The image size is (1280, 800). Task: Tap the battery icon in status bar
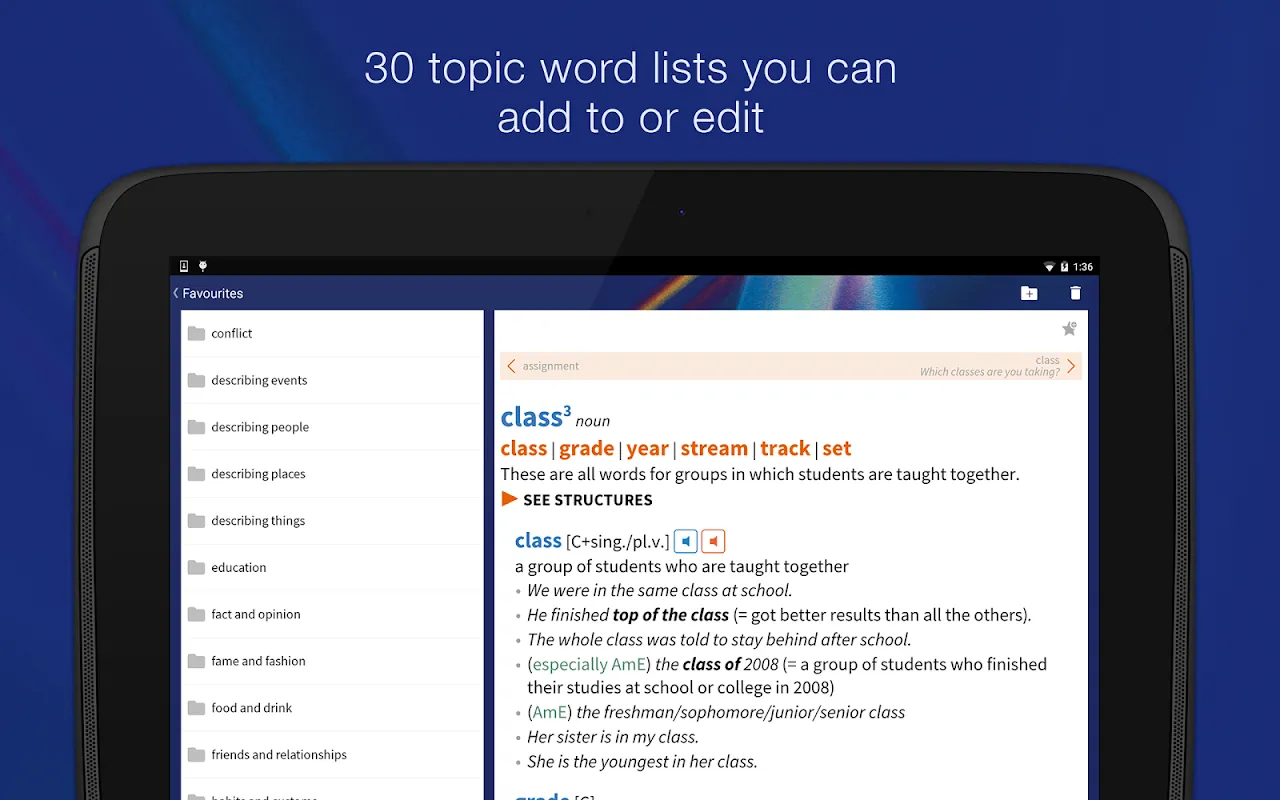tap(1065, 267)
